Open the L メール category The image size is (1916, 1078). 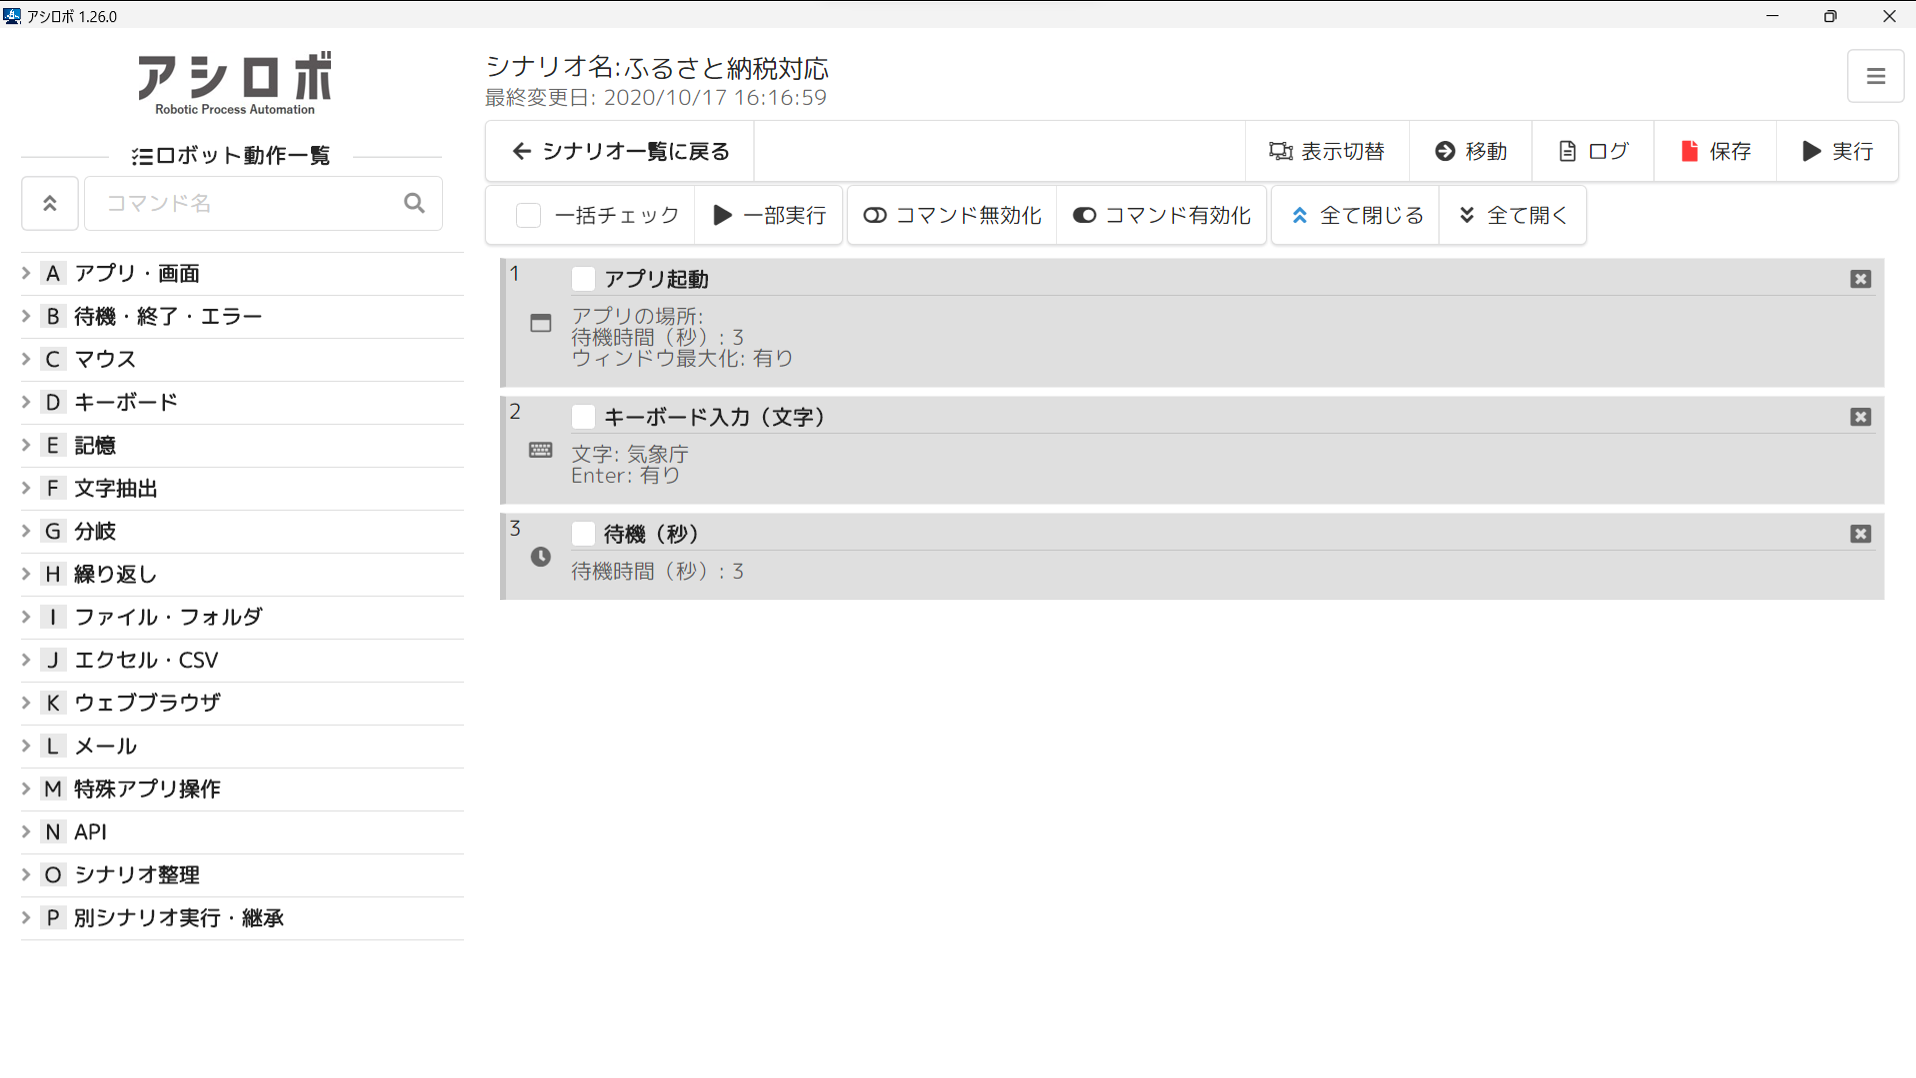[x=242, y=746]
